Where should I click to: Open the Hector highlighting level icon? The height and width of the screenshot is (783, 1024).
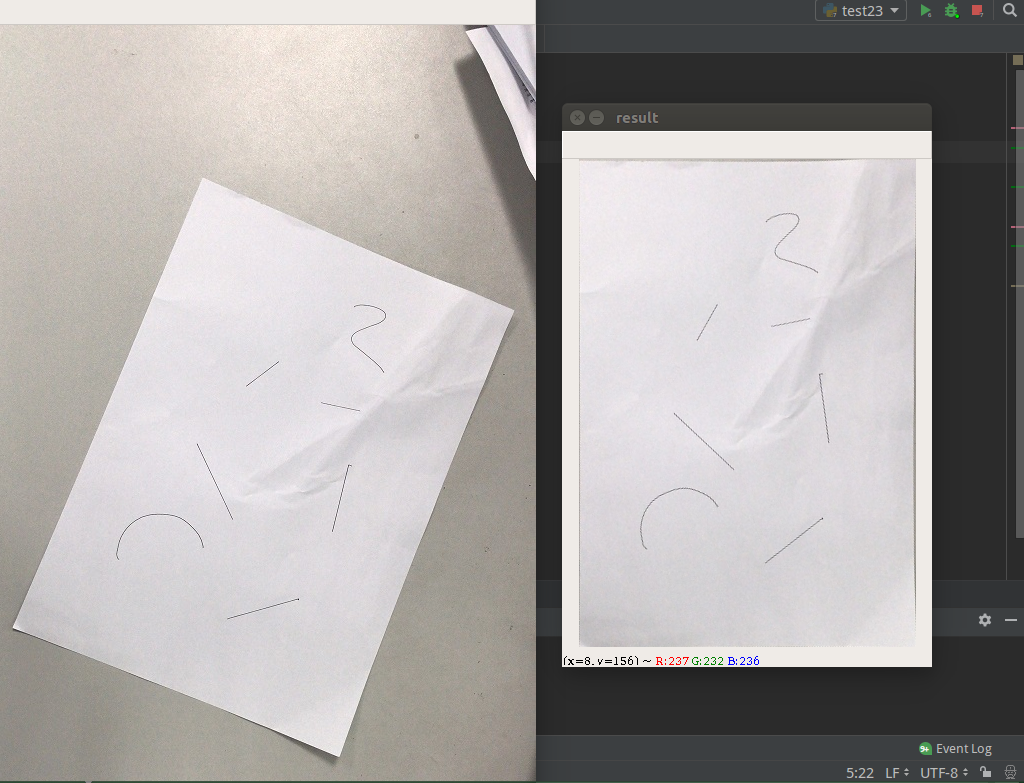tap(1010, 772)
